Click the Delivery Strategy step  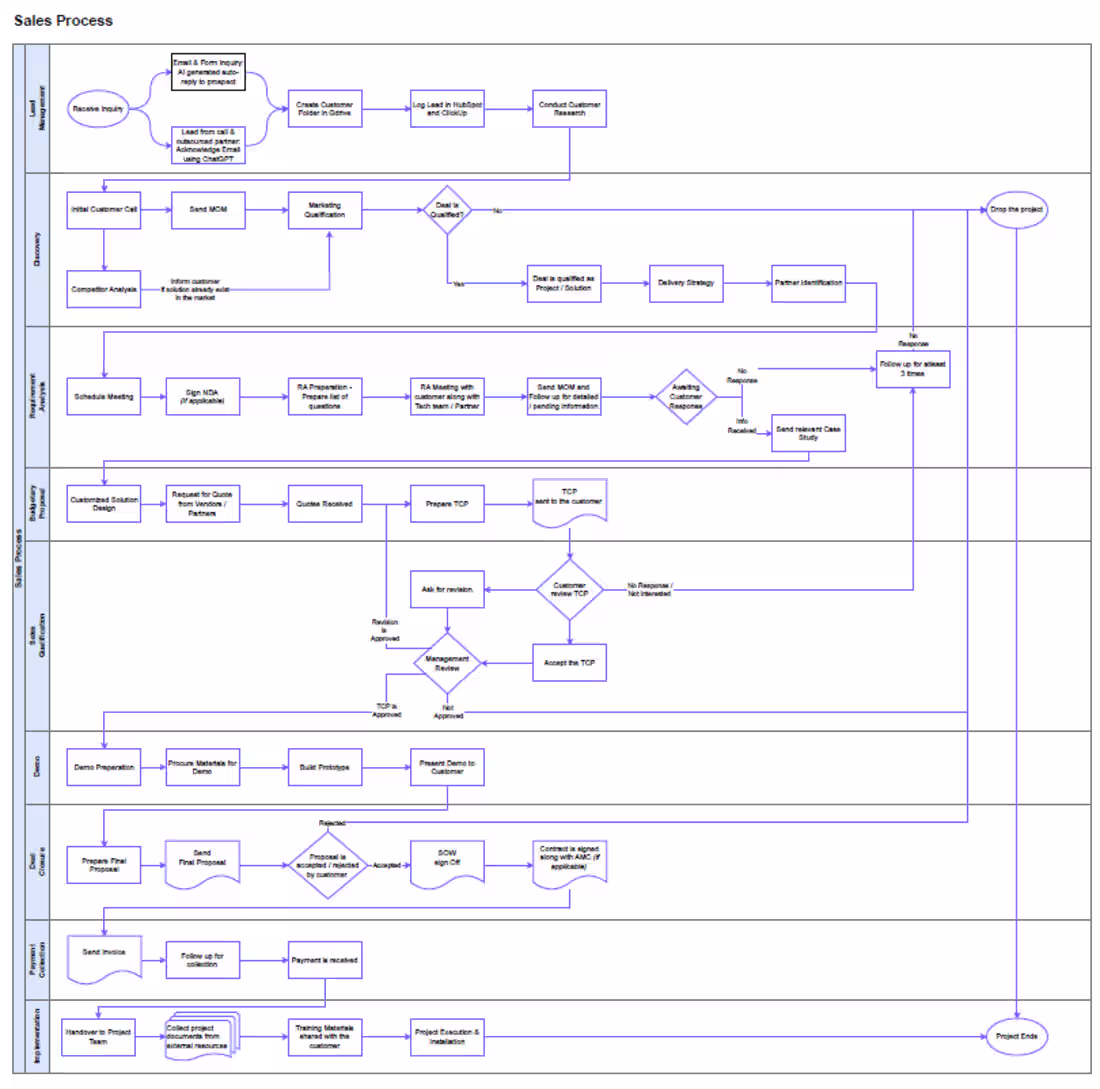click(x=686, y=283)
